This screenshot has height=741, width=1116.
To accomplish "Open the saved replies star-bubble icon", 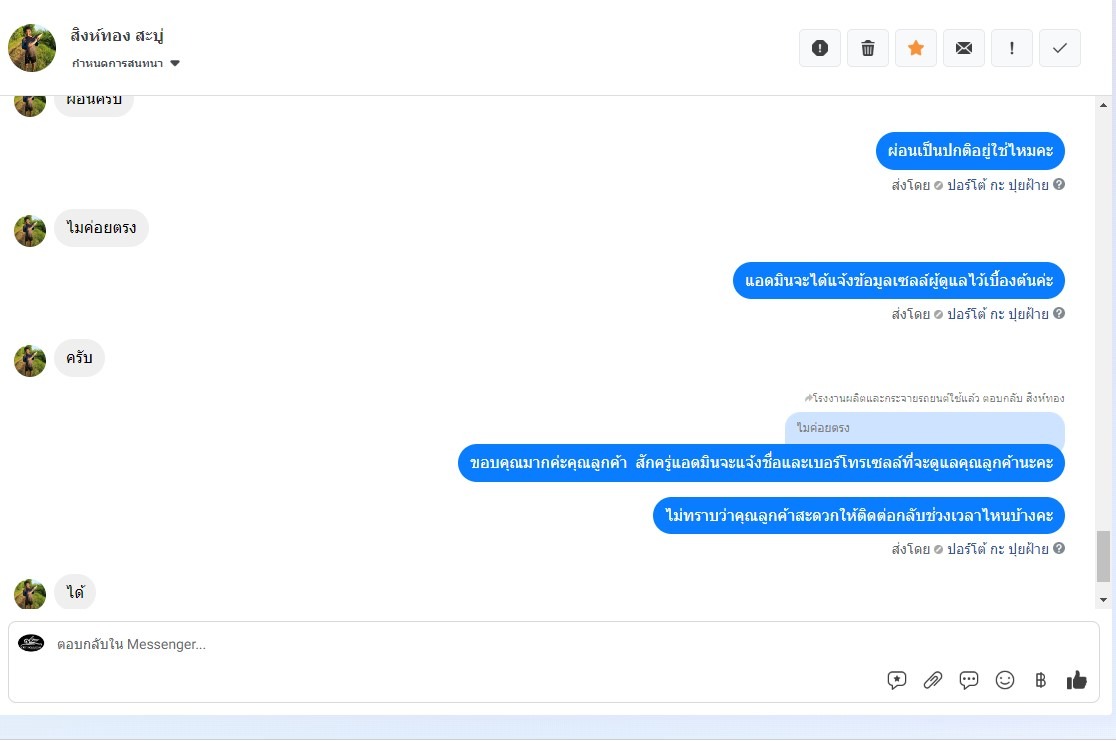I will (x=897, y=680).
